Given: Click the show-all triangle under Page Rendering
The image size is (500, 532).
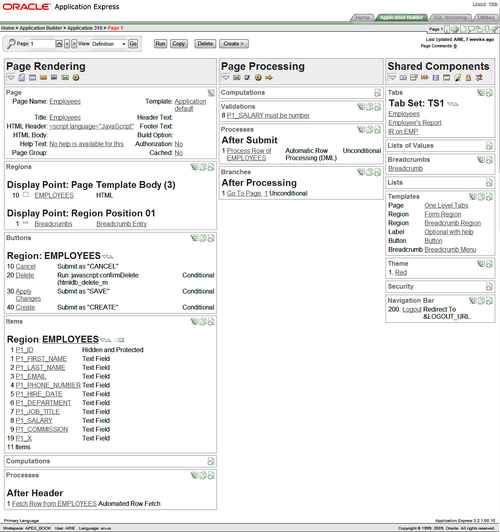Looking at the screenshot, I should pyautogui.click(x=11, y=78).
